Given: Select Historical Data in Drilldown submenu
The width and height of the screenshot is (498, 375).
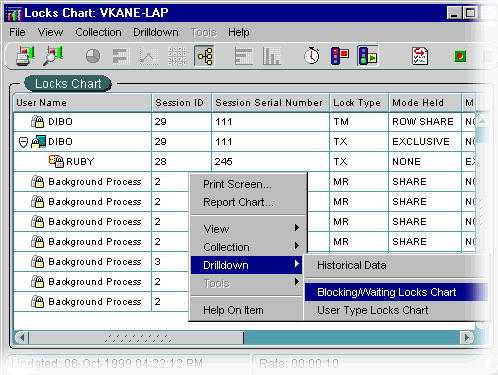Looking at the screenshot, I should point(396,265).
